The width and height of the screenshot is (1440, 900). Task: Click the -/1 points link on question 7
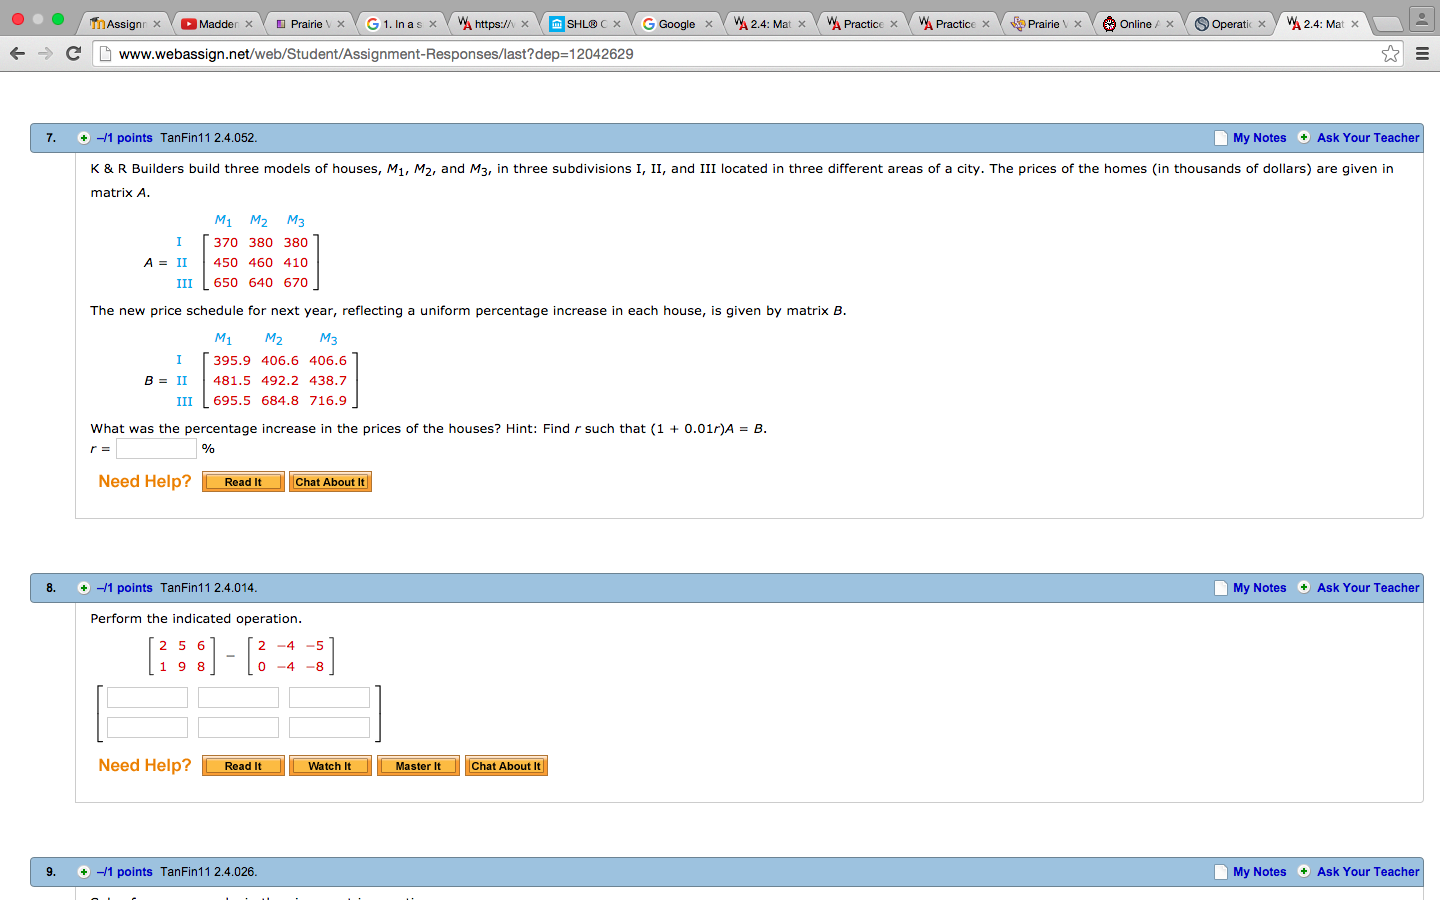coord(125,138)
